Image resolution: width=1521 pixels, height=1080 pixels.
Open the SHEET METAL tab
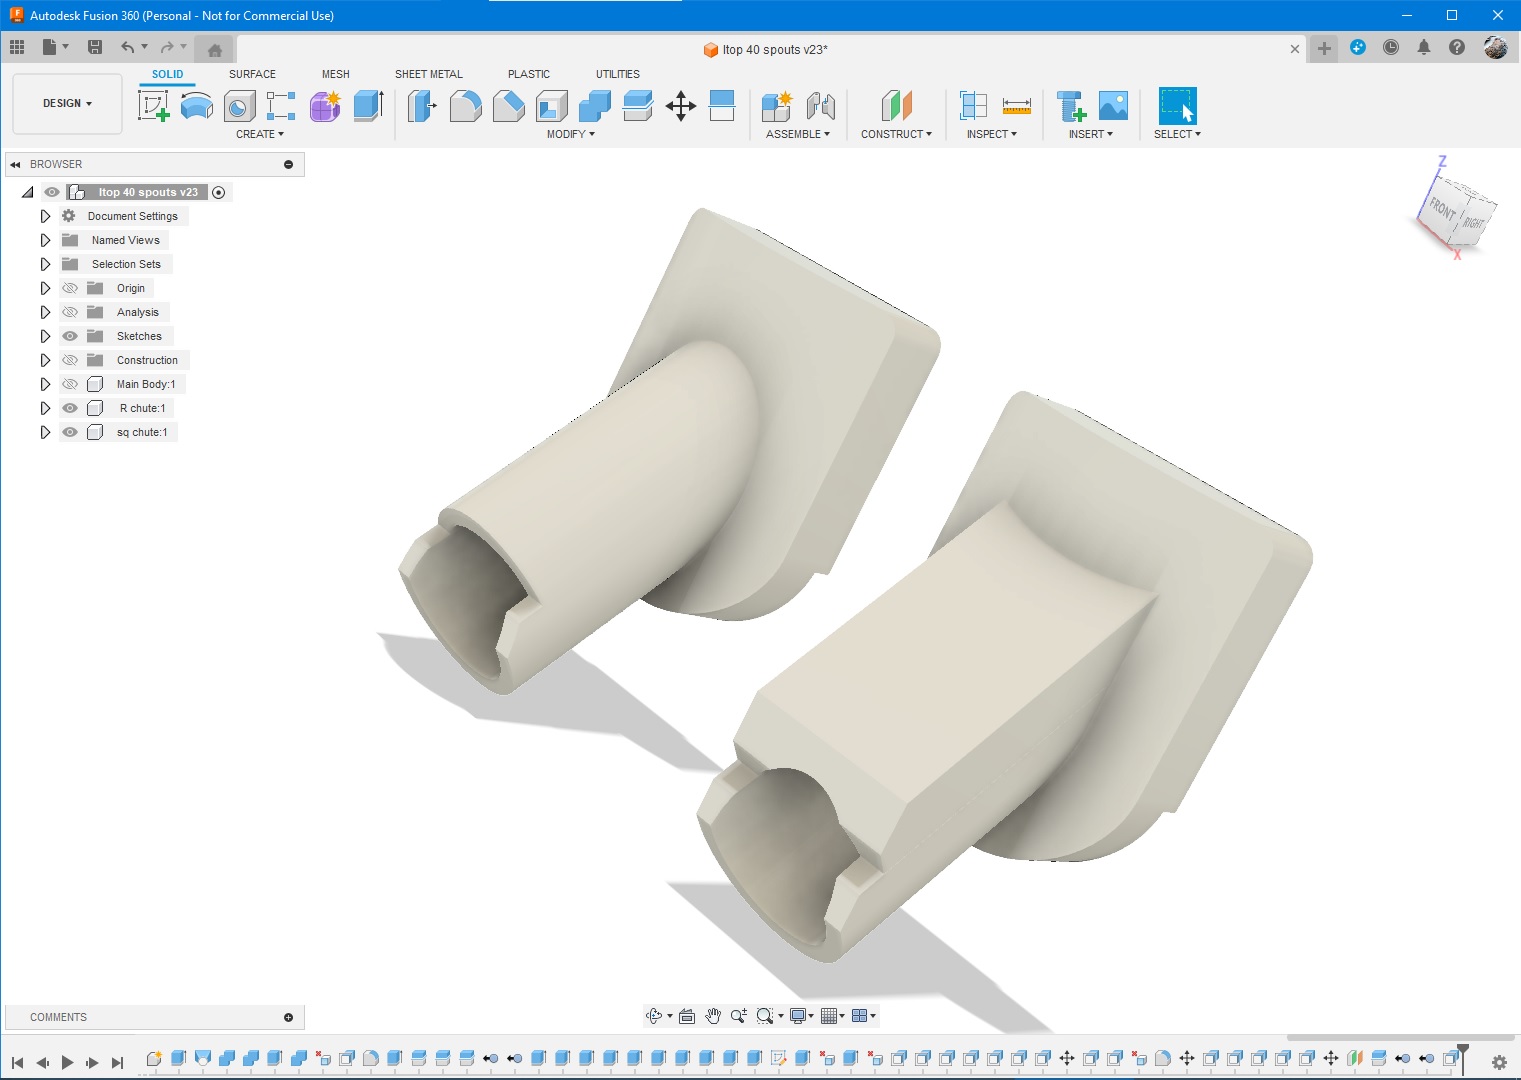(x=429, y=74)
